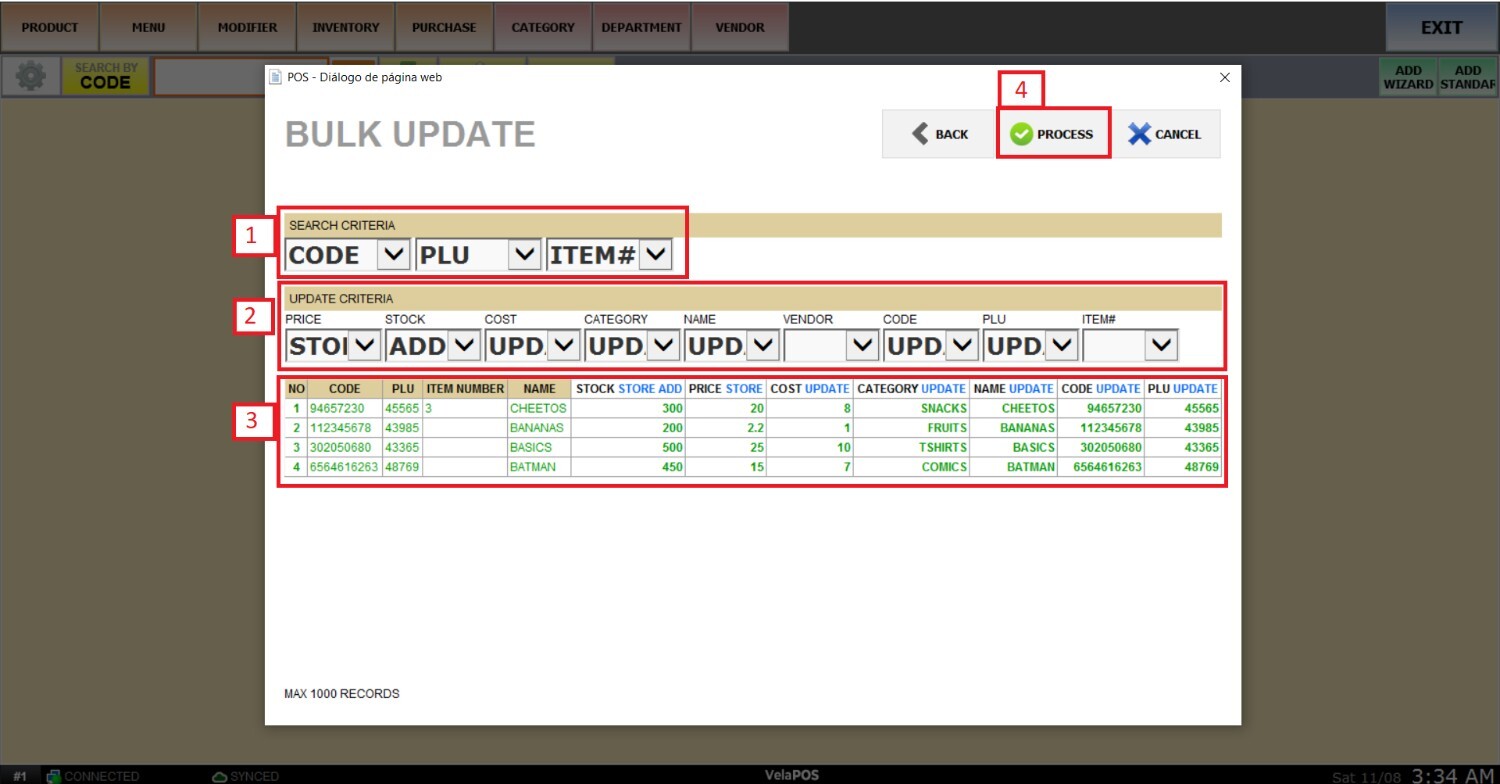This screenshot has width=1500, height=784.
Task: Select the CHEETOS row in the table
Action: (x=538, y=408)
